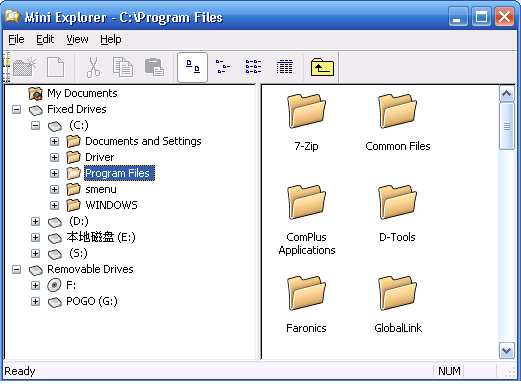Select My Documents in the tree
521x384 pixels.
82,93
